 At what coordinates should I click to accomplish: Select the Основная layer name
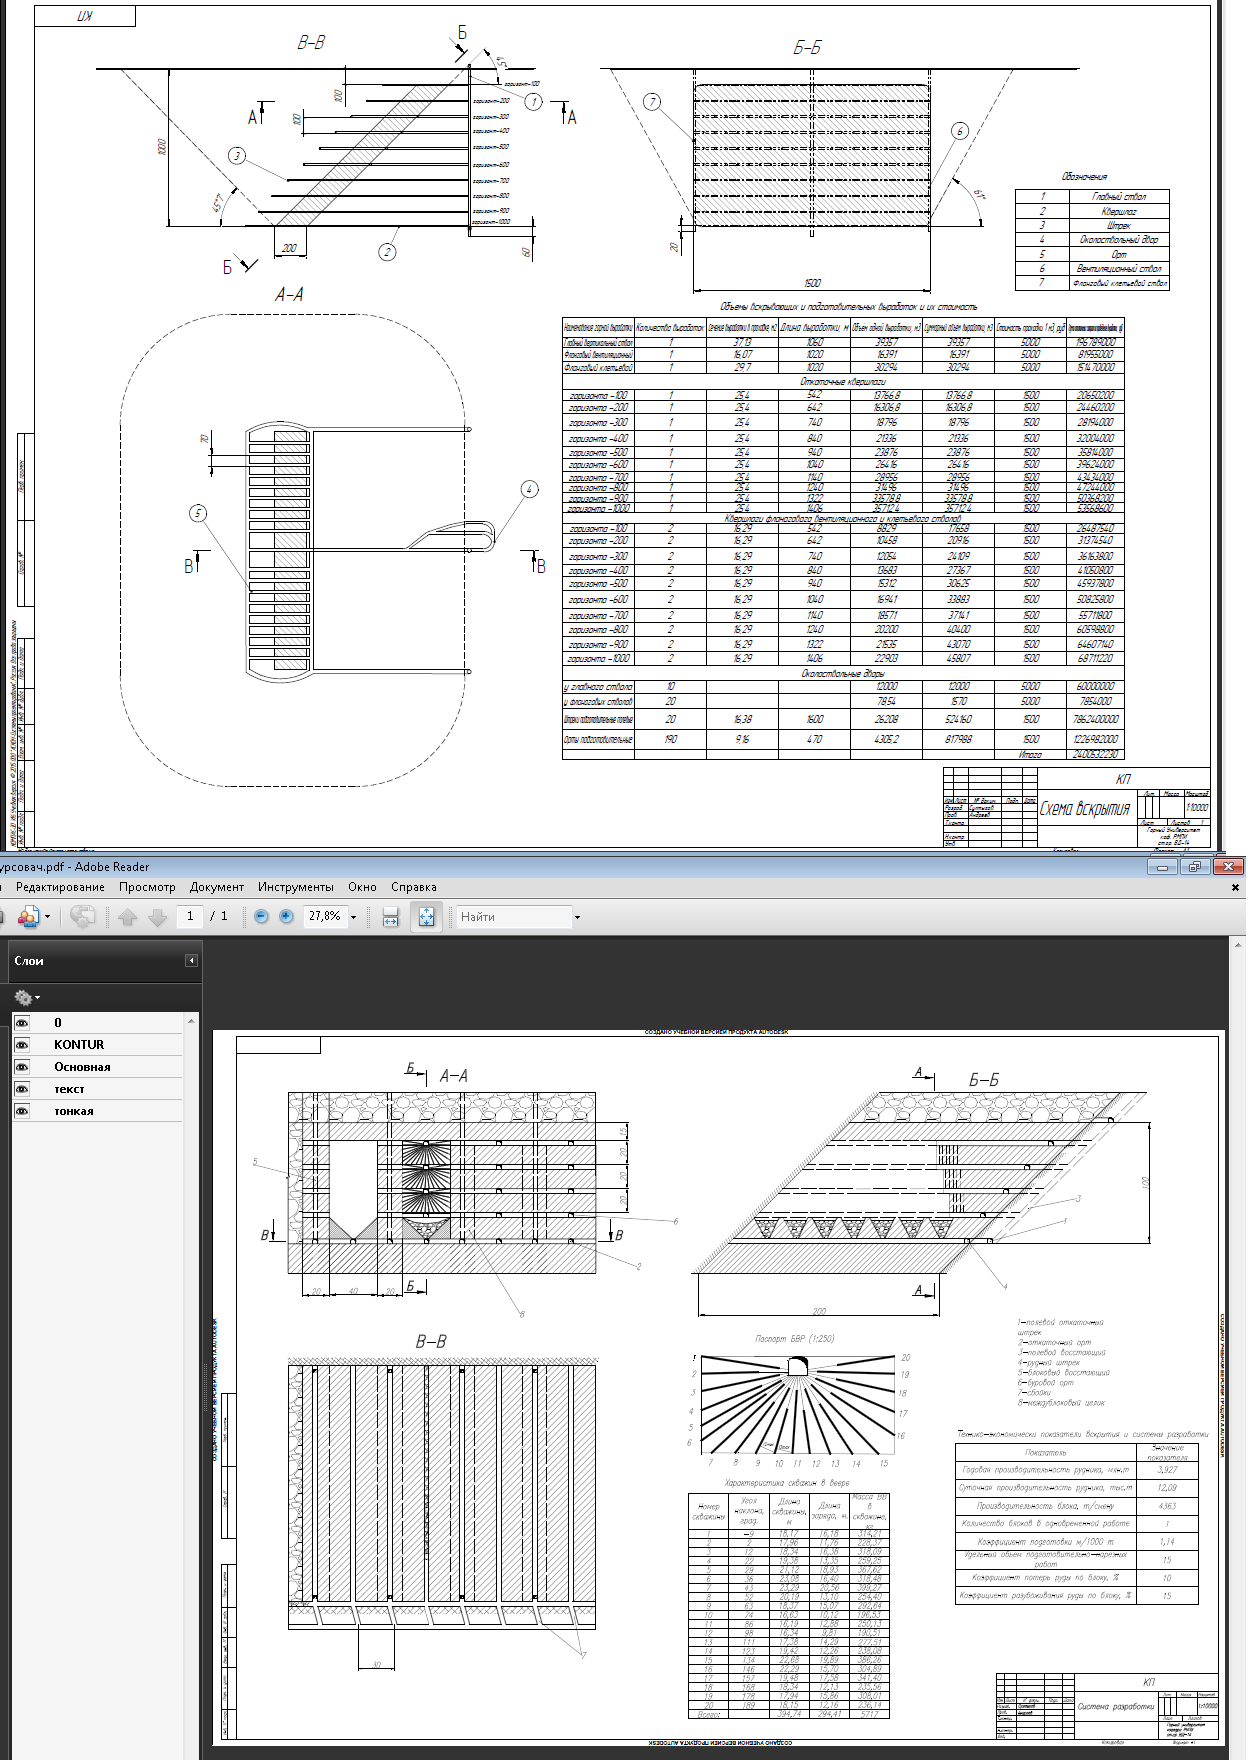click(x=82, y=1067)
